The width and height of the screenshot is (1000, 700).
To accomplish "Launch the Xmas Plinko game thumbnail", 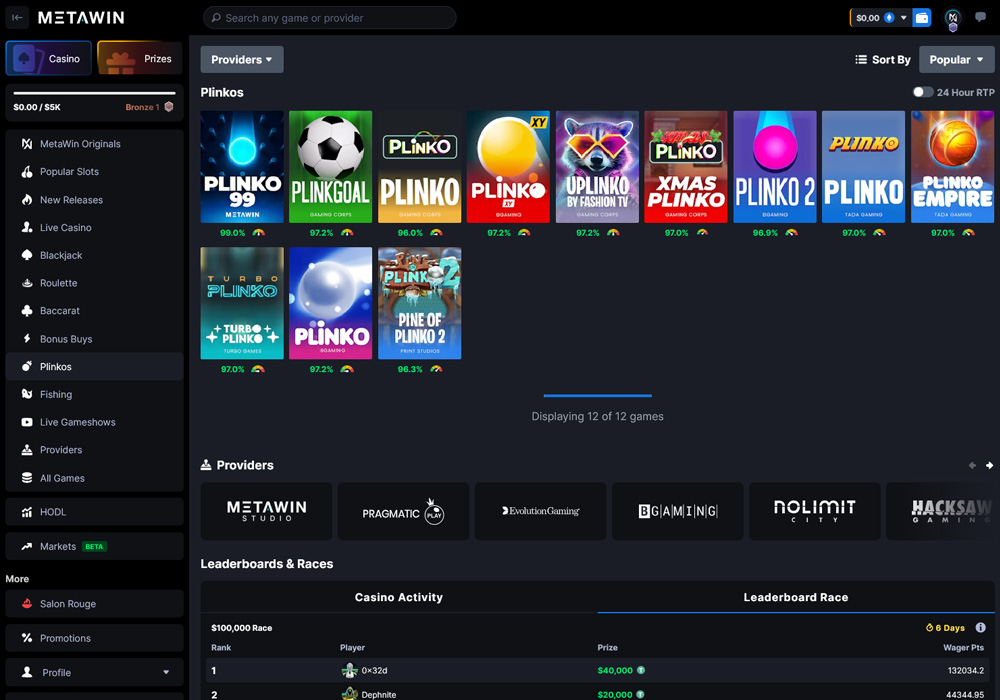I will [686, 167].
